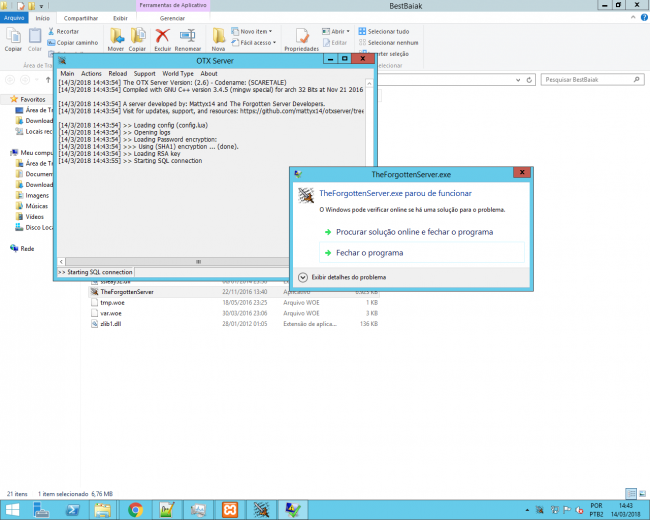Click Procurar solução online e fechar o programa
The height and width of the screenshot is (520, 650).
click(x=415, y=232)
